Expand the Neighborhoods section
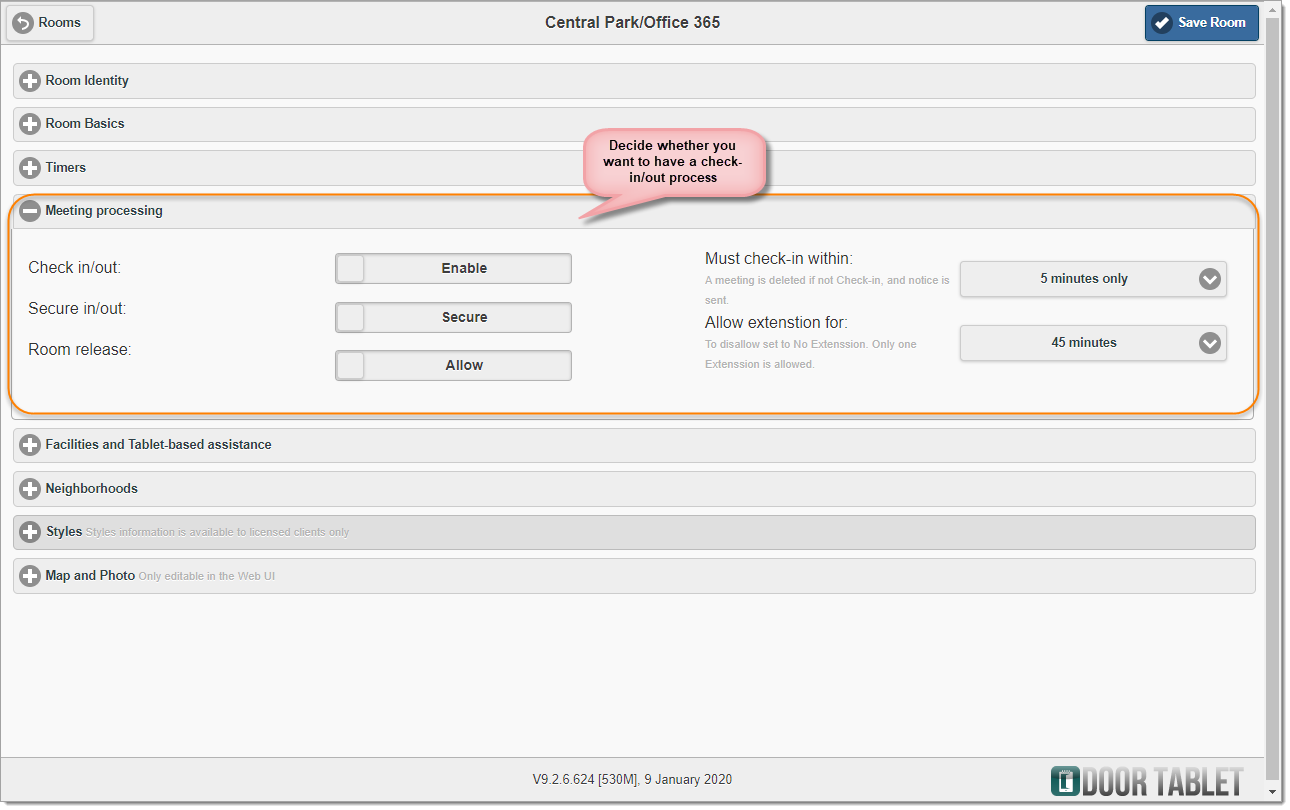 click(634, 489)
